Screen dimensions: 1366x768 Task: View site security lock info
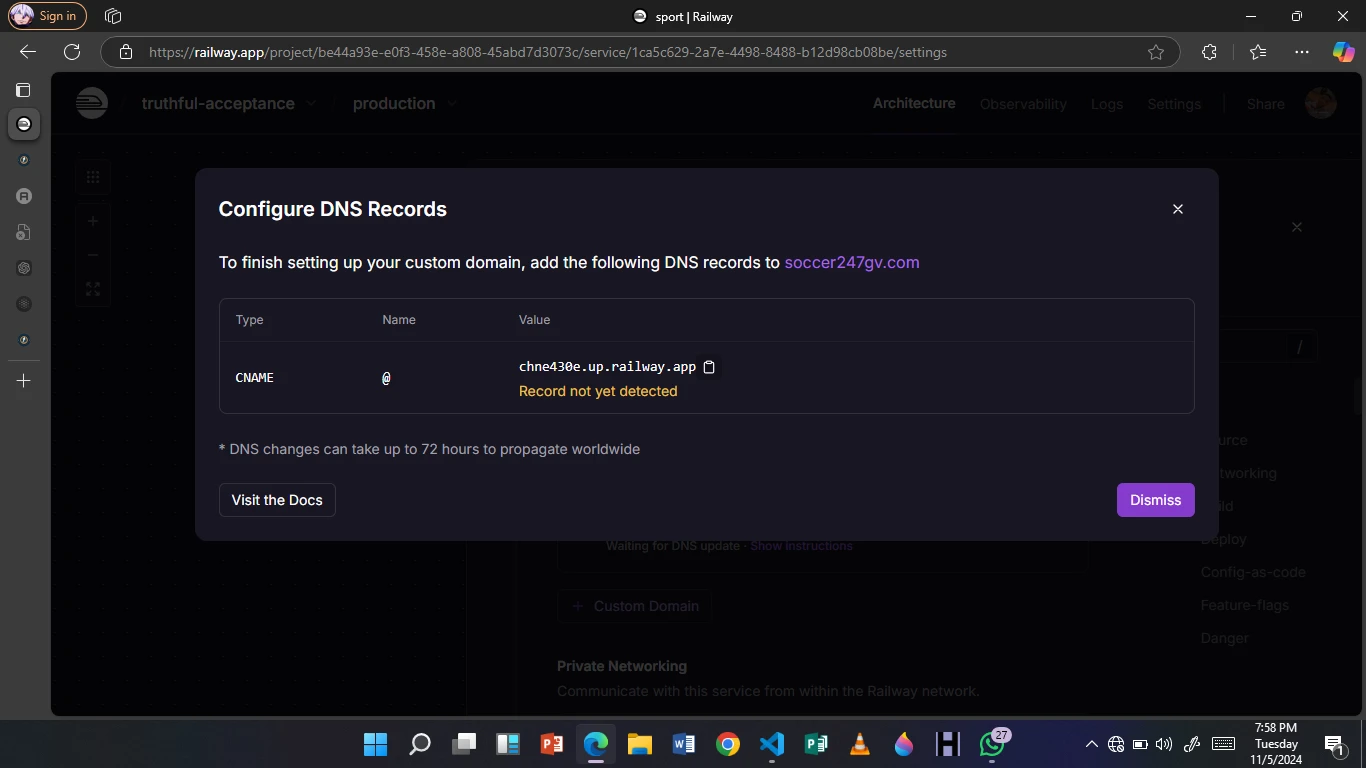point(126,52)
